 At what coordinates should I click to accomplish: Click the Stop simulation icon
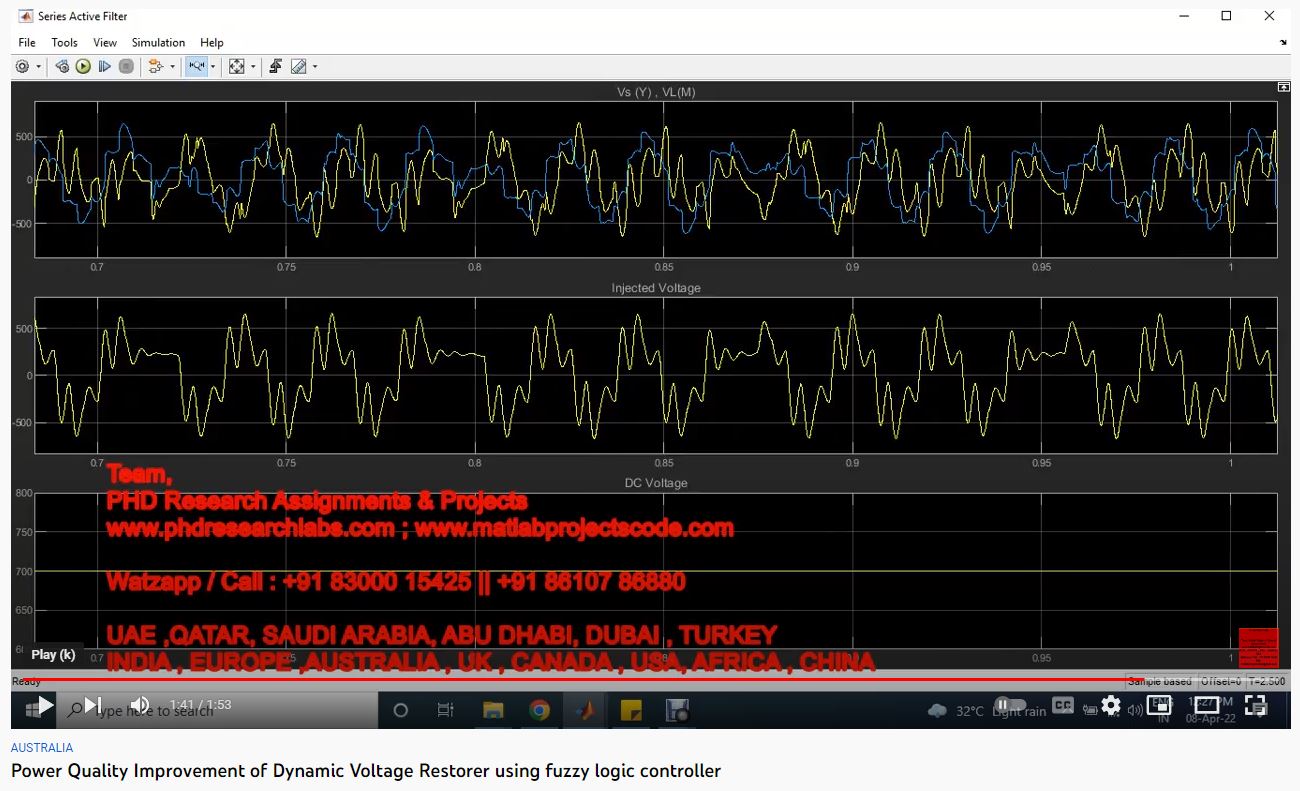click(126, 67)
